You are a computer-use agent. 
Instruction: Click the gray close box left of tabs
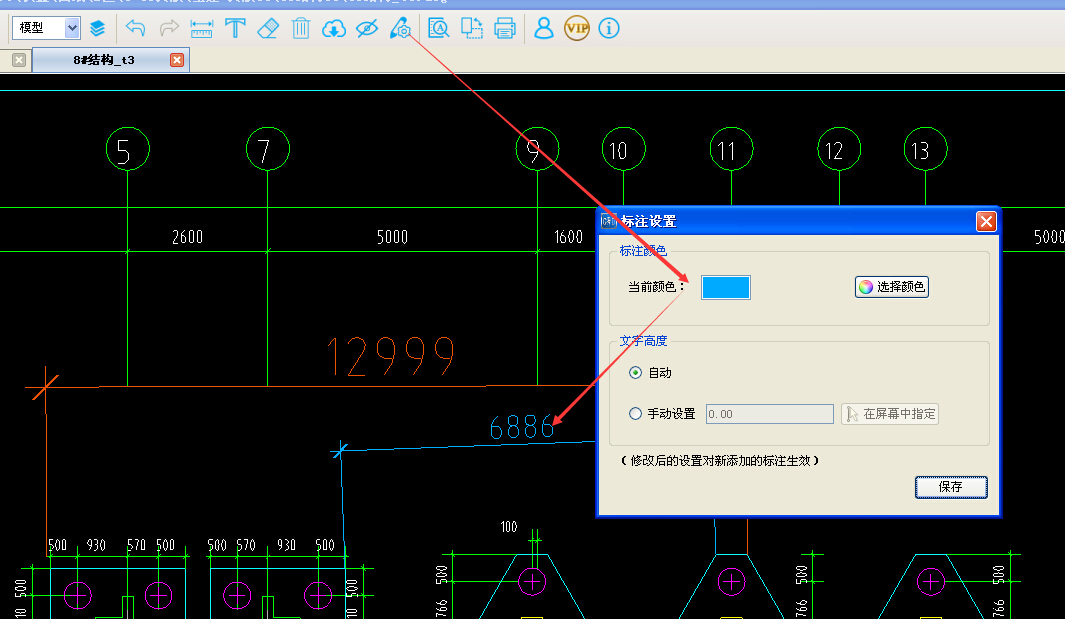(19, 60)
